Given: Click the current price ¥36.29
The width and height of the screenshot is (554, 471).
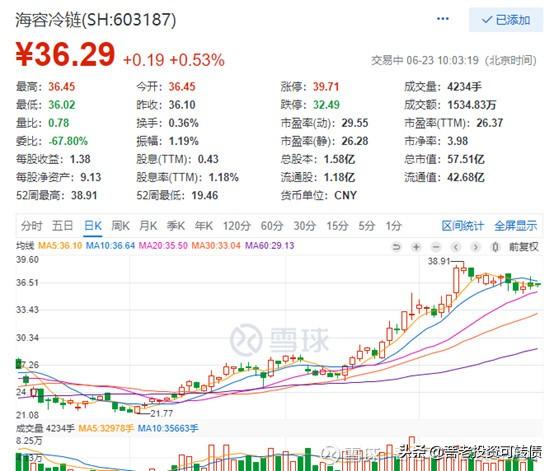Looking at the screenshot, I should pyautogui.click(x=65, y=54).
